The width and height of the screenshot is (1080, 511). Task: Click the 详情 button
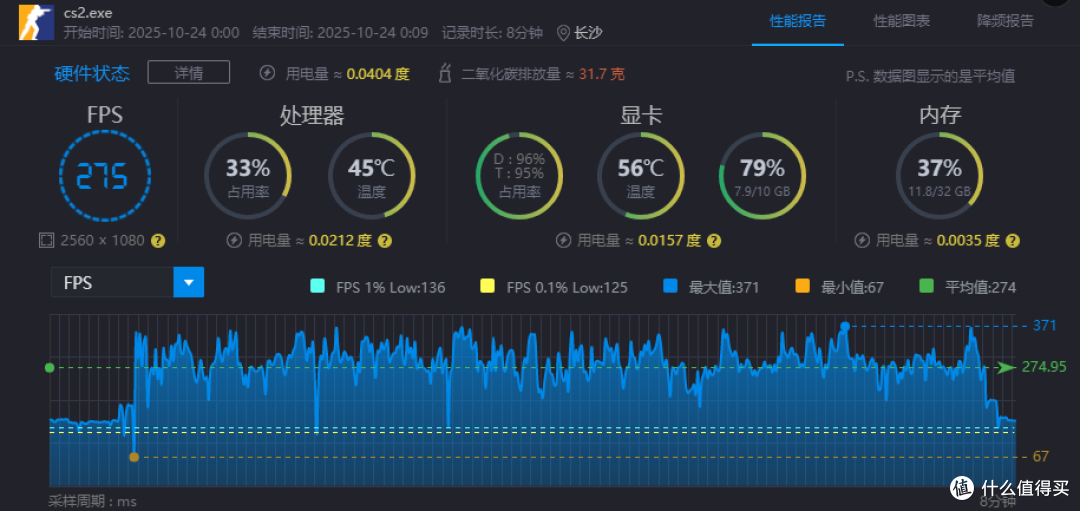click(189, 72)
